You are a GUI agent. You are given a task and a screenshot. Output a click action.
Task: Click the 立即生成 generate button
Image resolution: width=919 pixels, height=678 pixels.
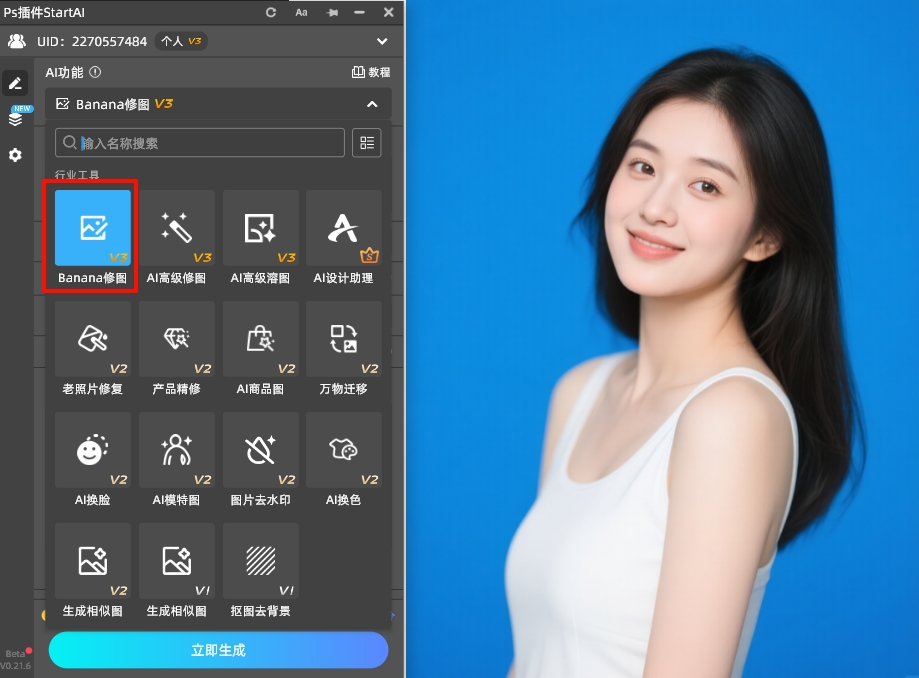[218, 650]
